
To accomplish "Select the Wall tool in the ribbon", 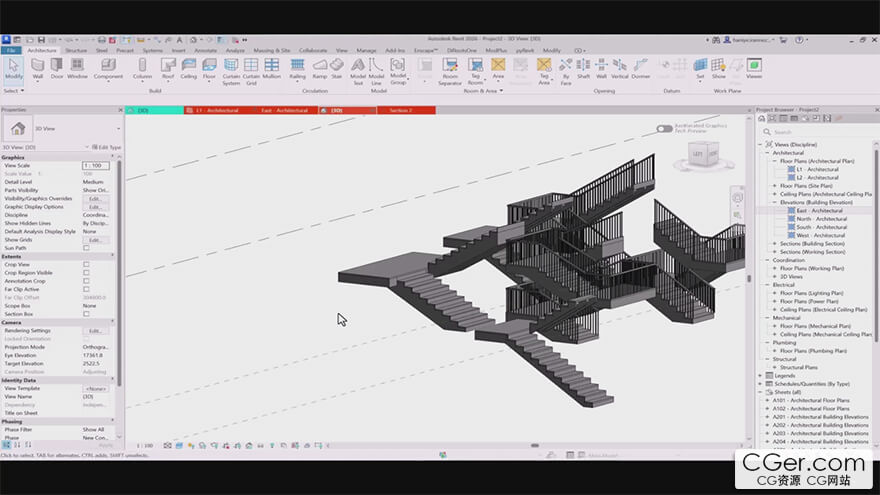I will coord(38,68).
